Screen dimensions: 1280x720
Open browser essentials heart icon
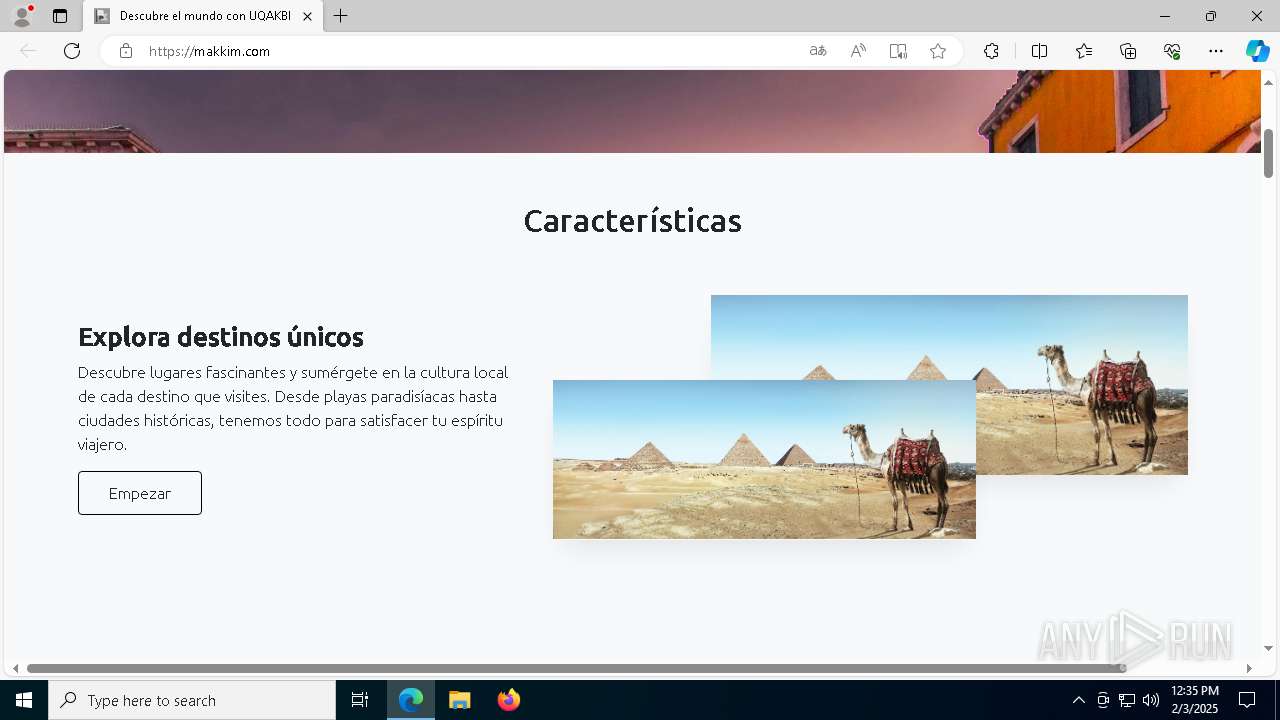click(x=1172, y=51)
